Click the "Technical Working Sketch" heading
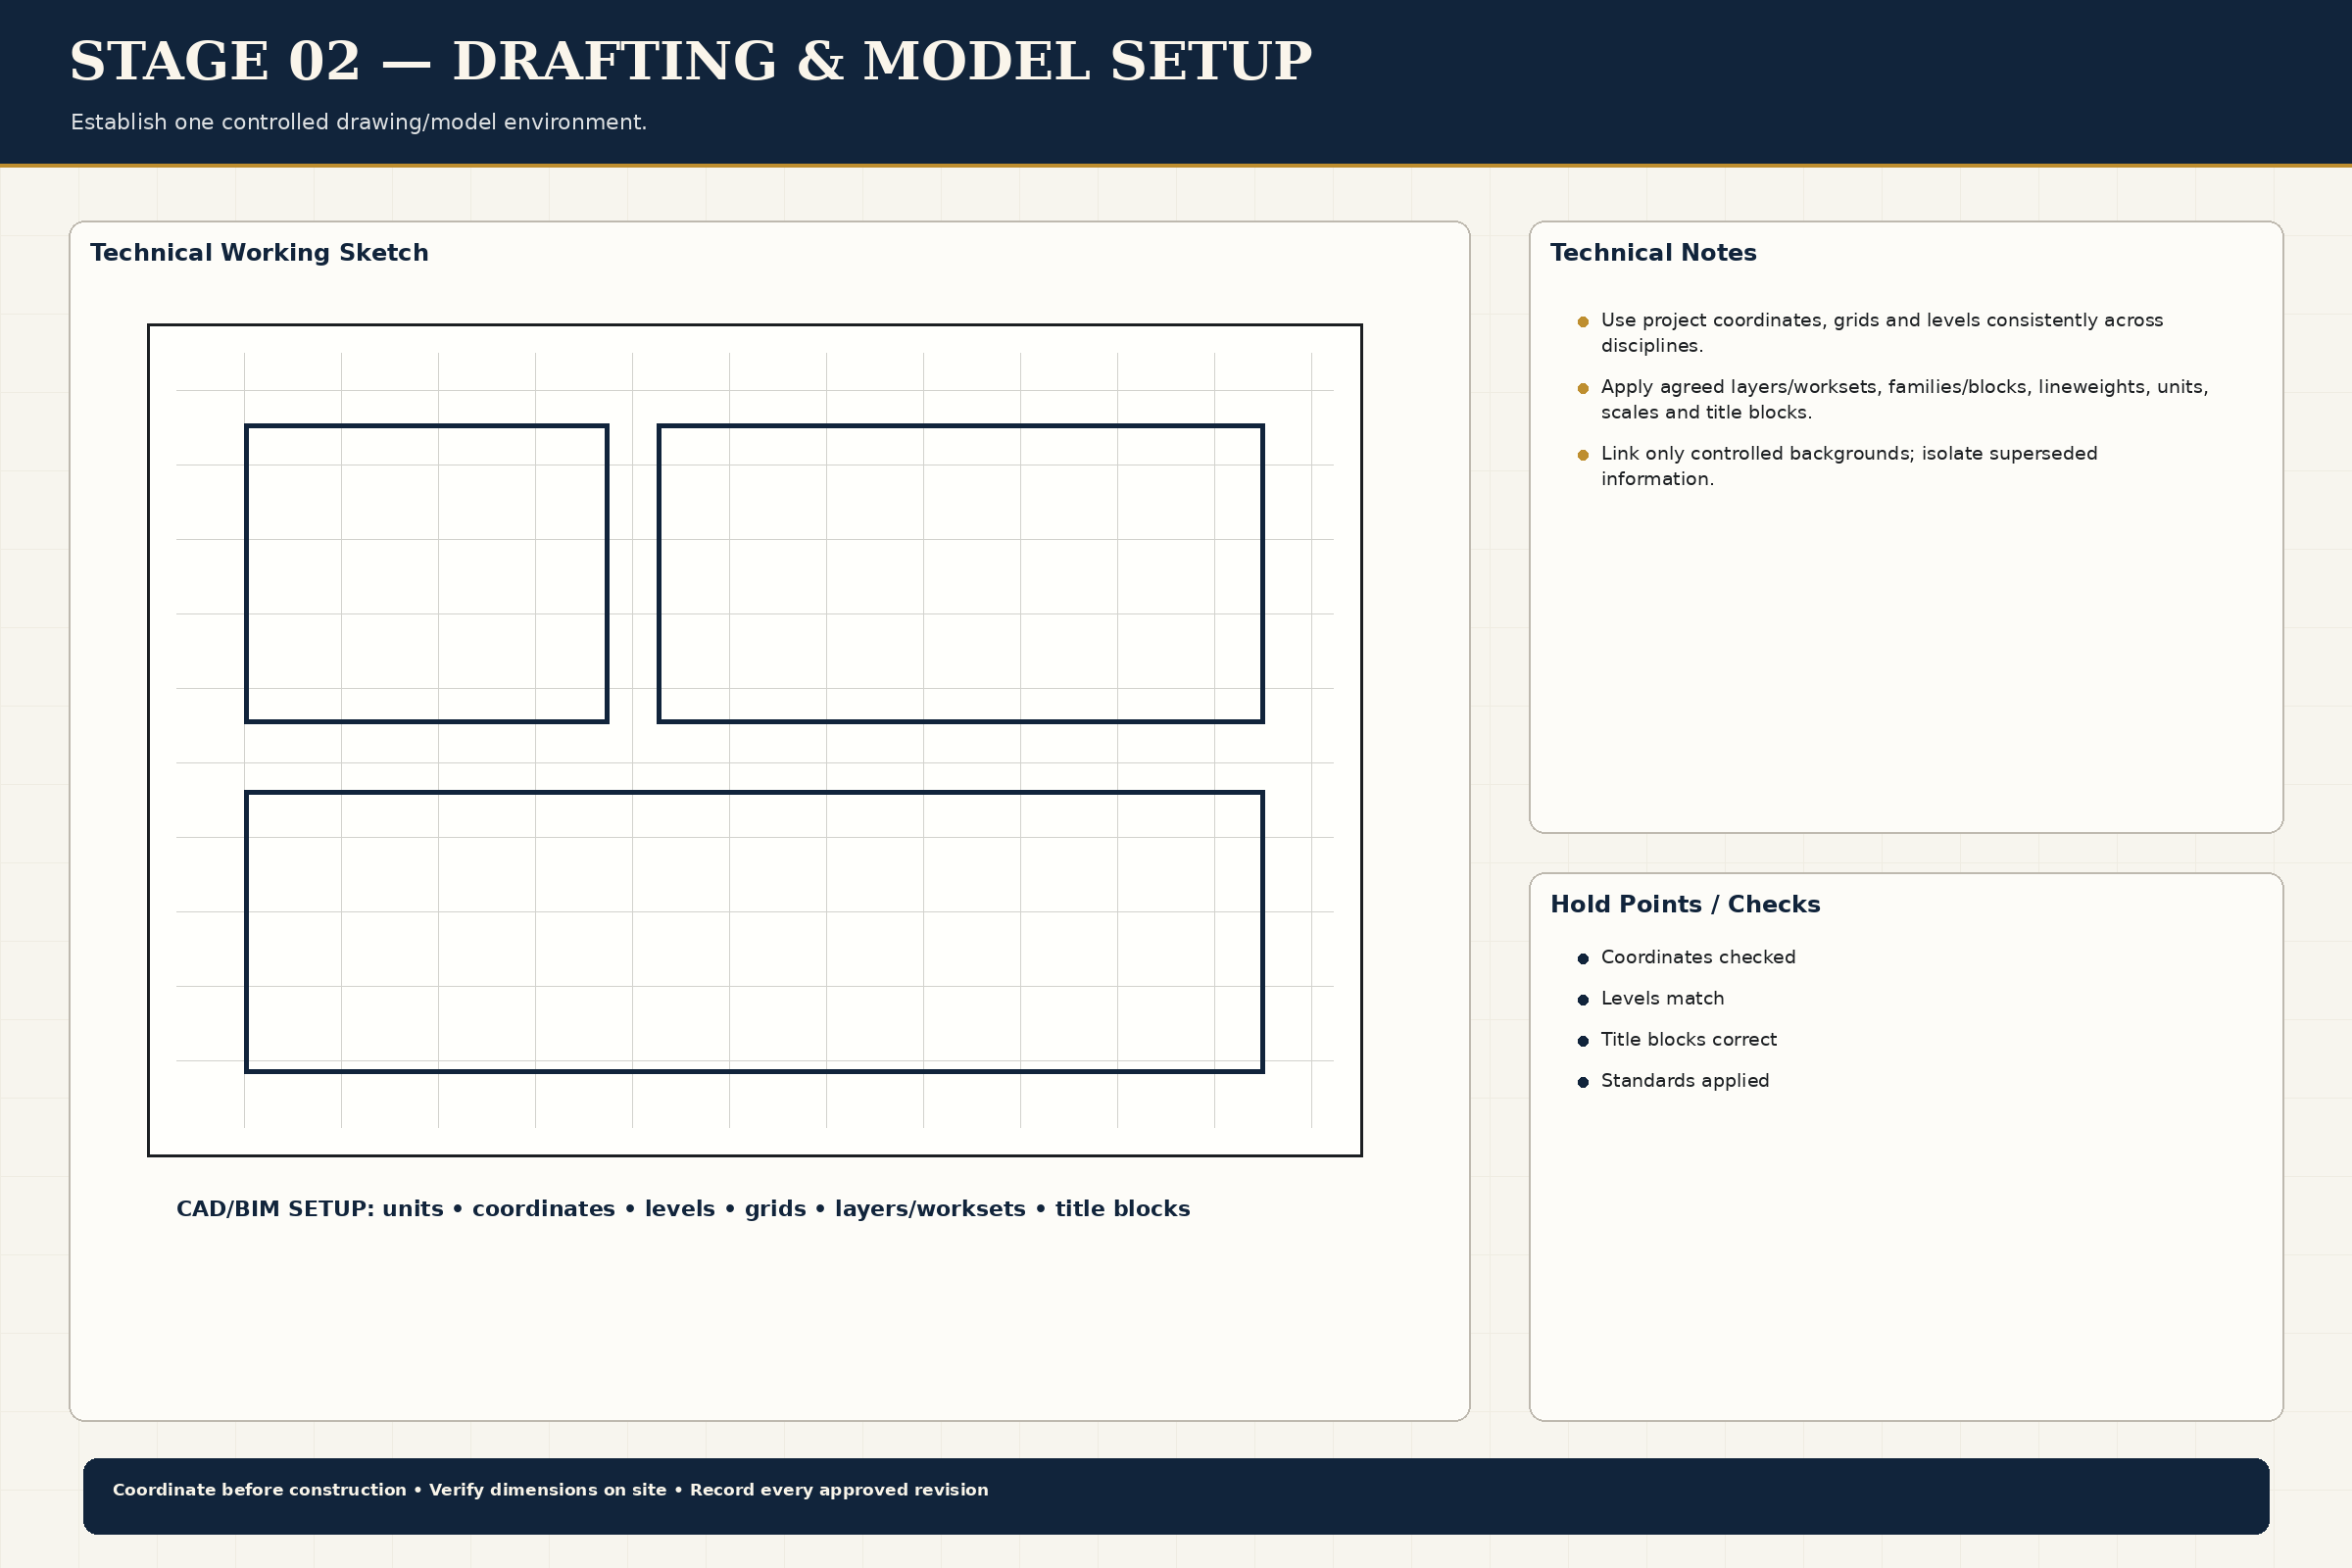Screen dimensions: 2352x1568 pos(259,253)
